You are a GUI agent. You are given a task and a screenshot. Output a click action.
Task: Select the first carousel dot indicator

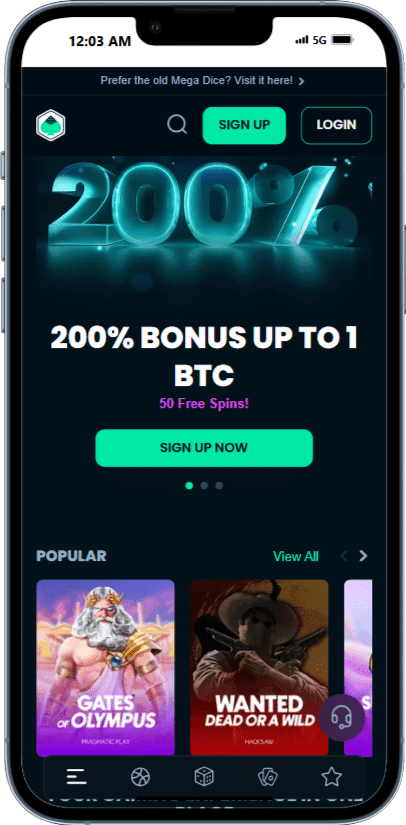pos(189,486)
